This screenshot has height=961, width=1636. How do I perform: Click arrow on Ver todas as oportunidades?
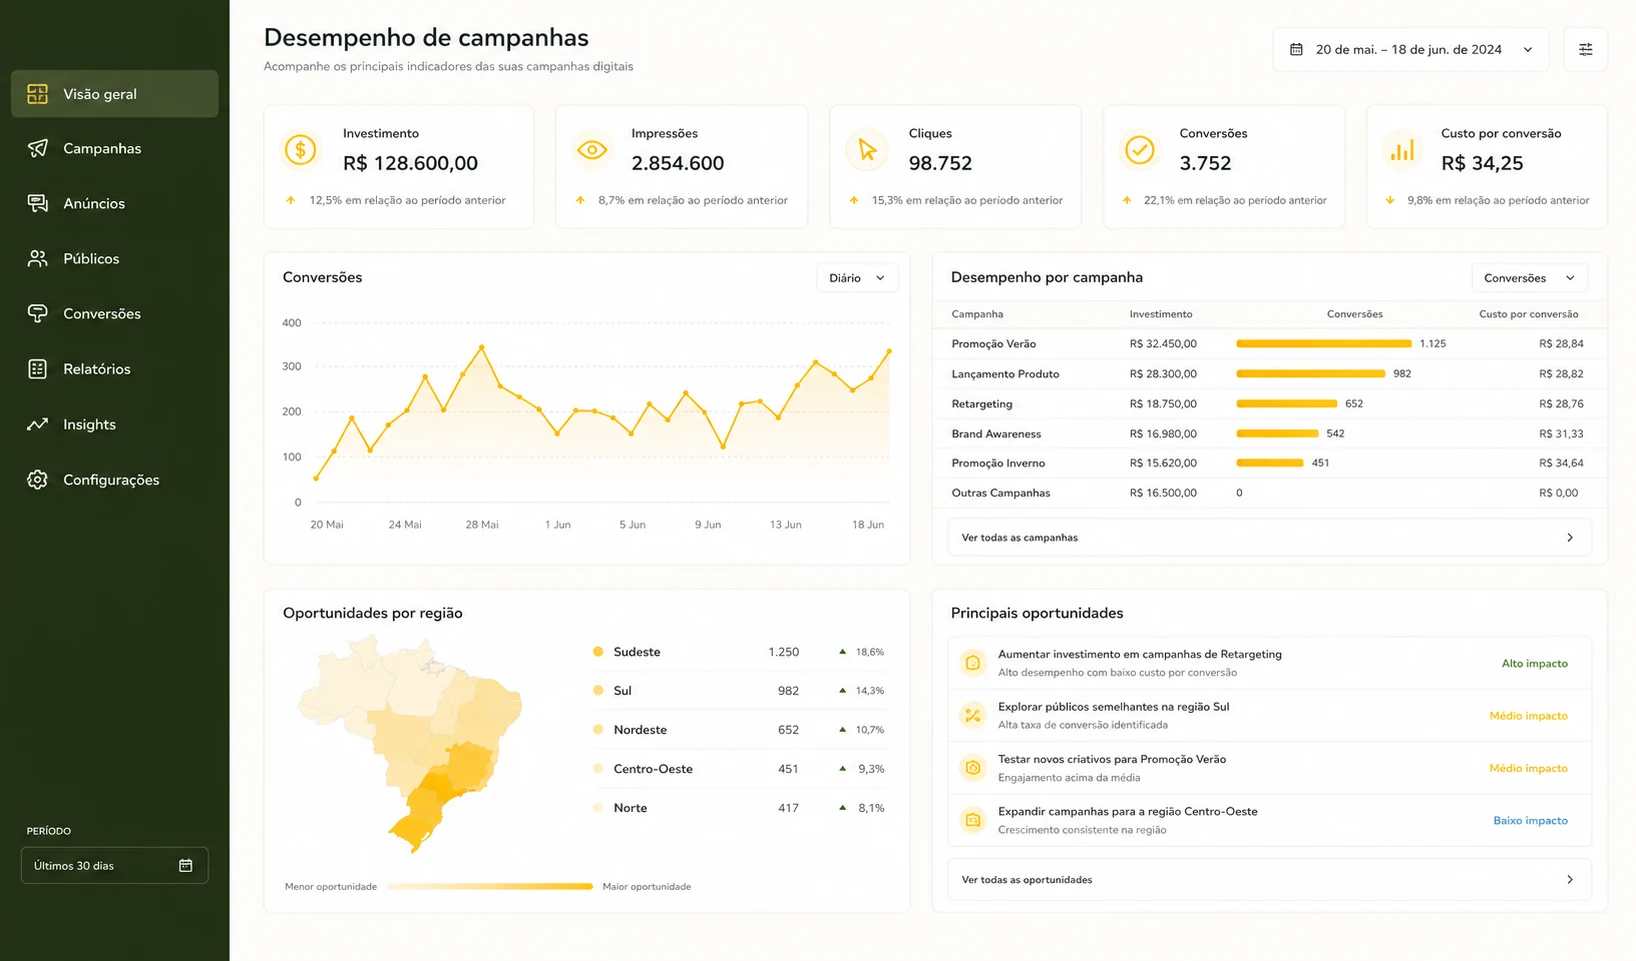(x=1570, y=880)
